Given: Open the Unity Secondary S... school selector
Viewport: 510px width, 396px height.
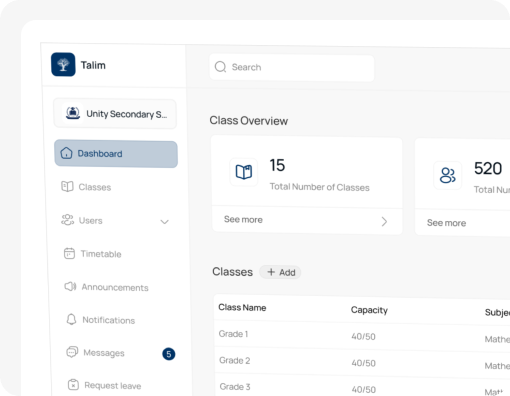Looking at the screenshot, I should (115, 114).
